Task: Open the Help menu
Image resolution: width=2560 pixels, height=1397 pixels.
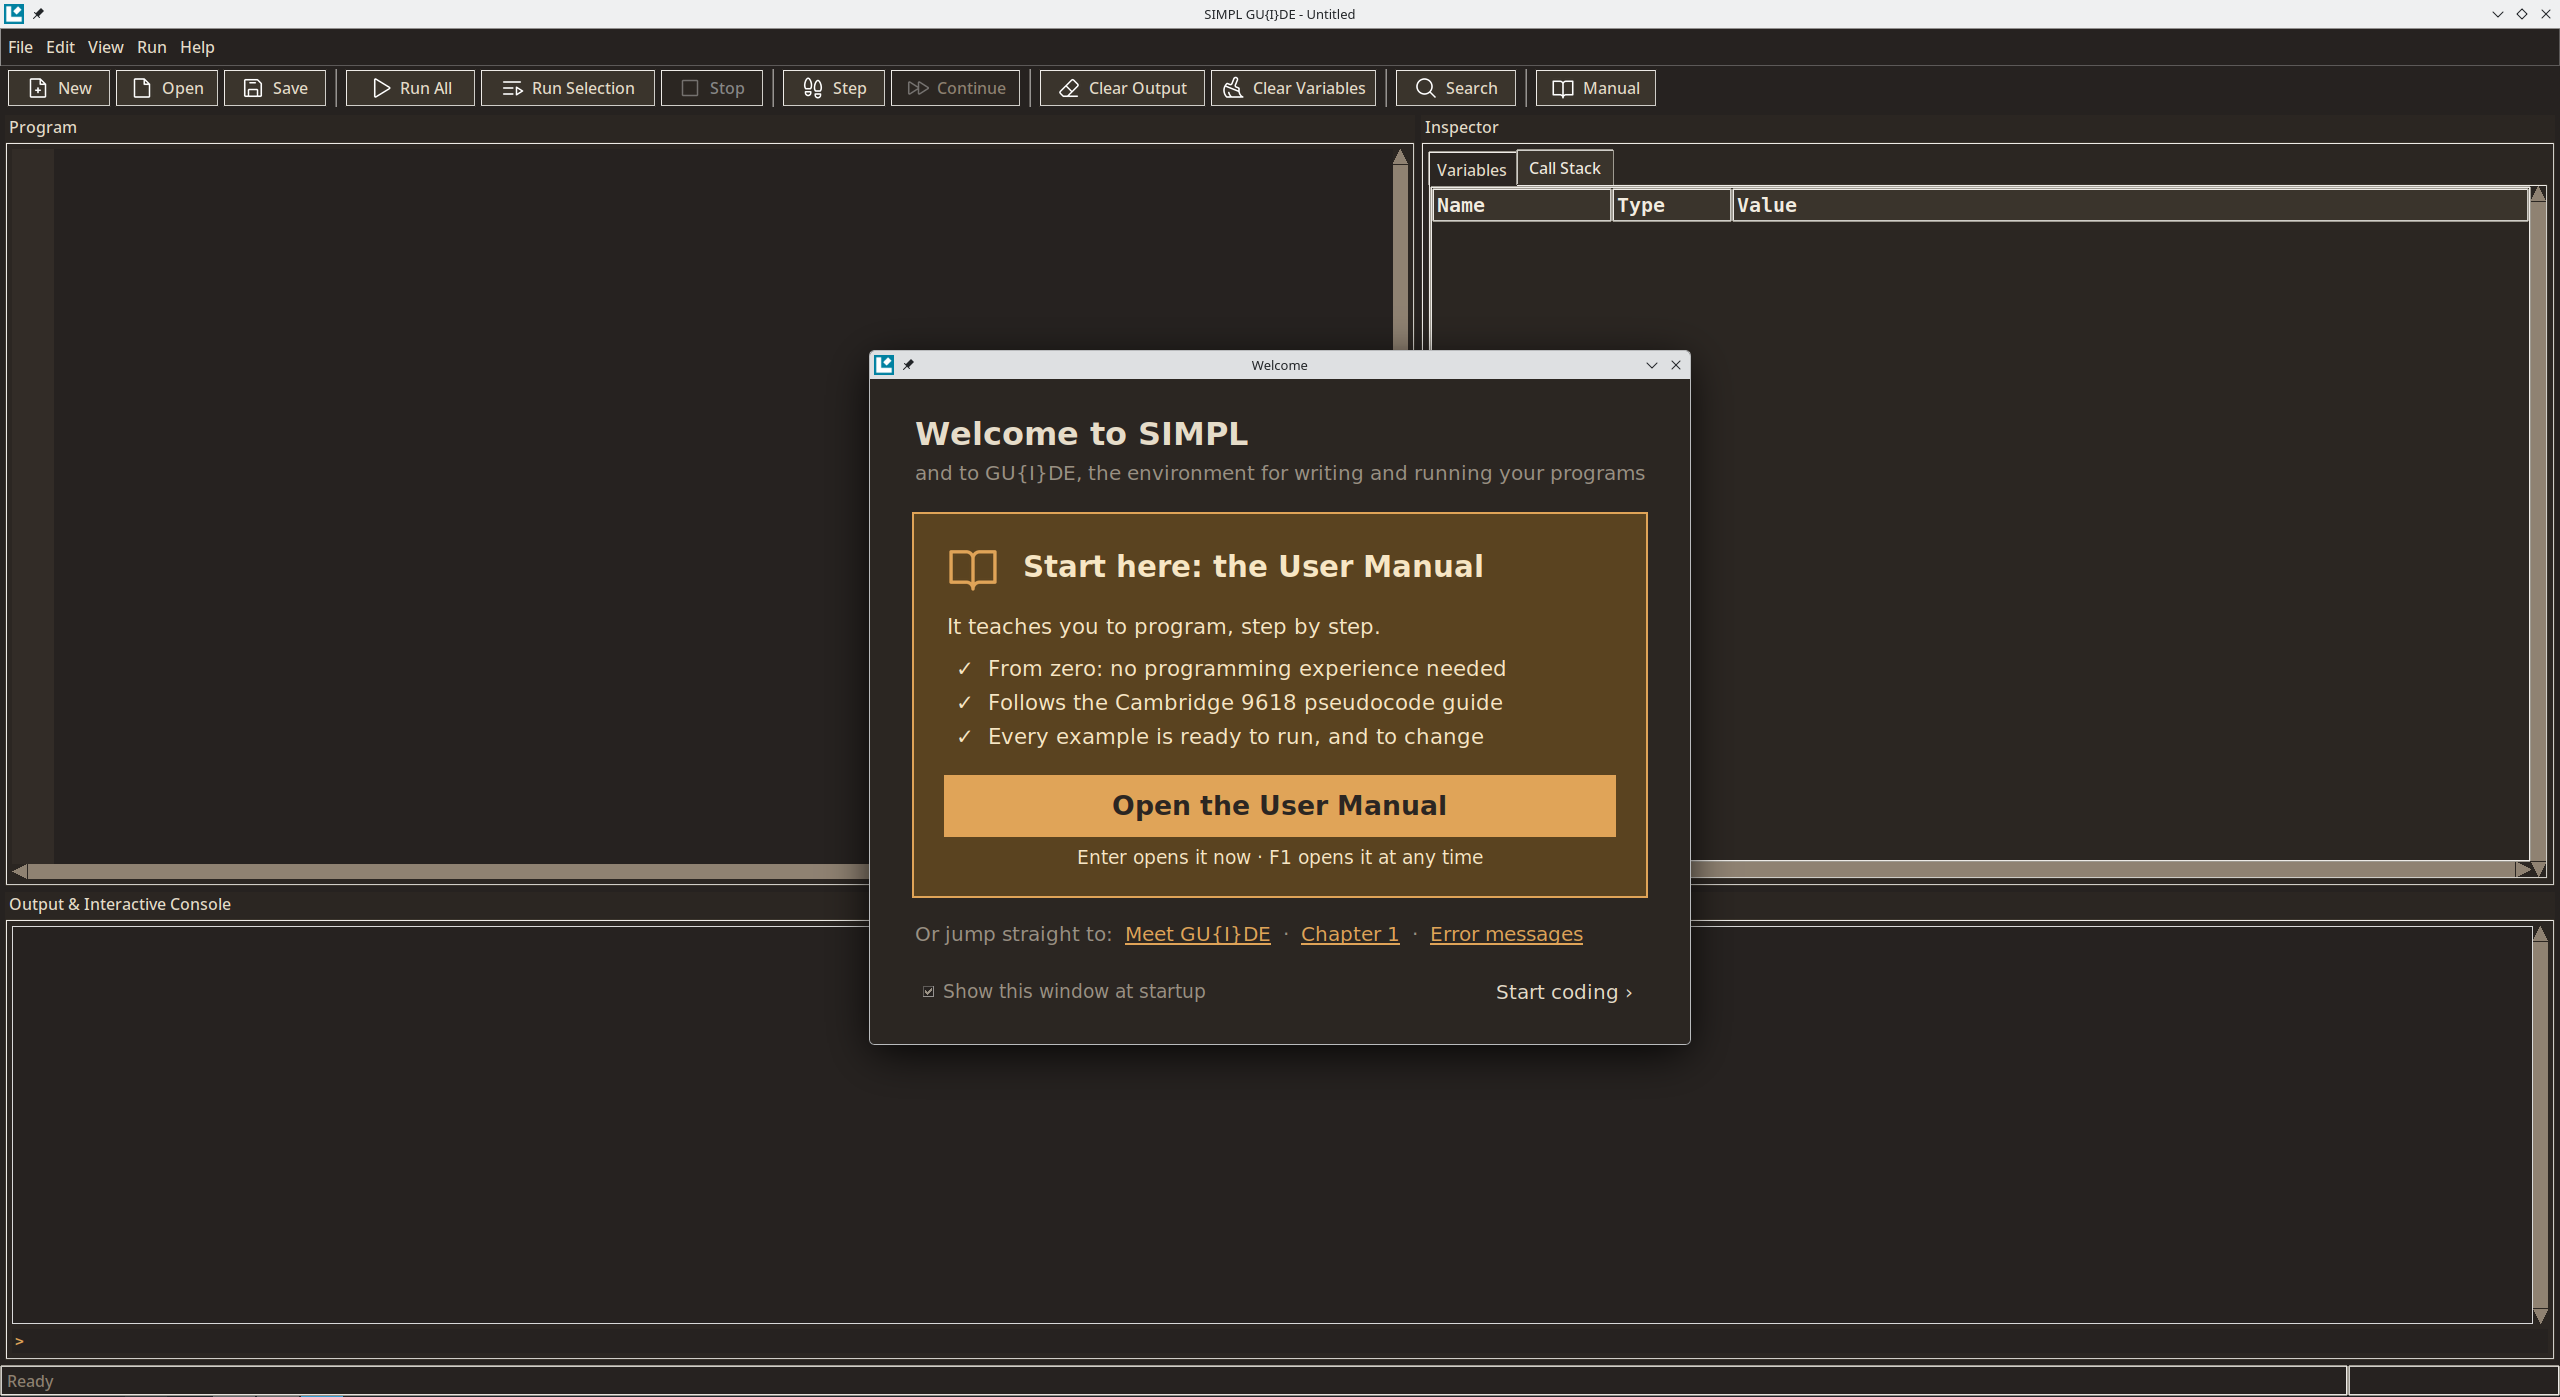Action: pyautogui.click(x=197, y=47)
